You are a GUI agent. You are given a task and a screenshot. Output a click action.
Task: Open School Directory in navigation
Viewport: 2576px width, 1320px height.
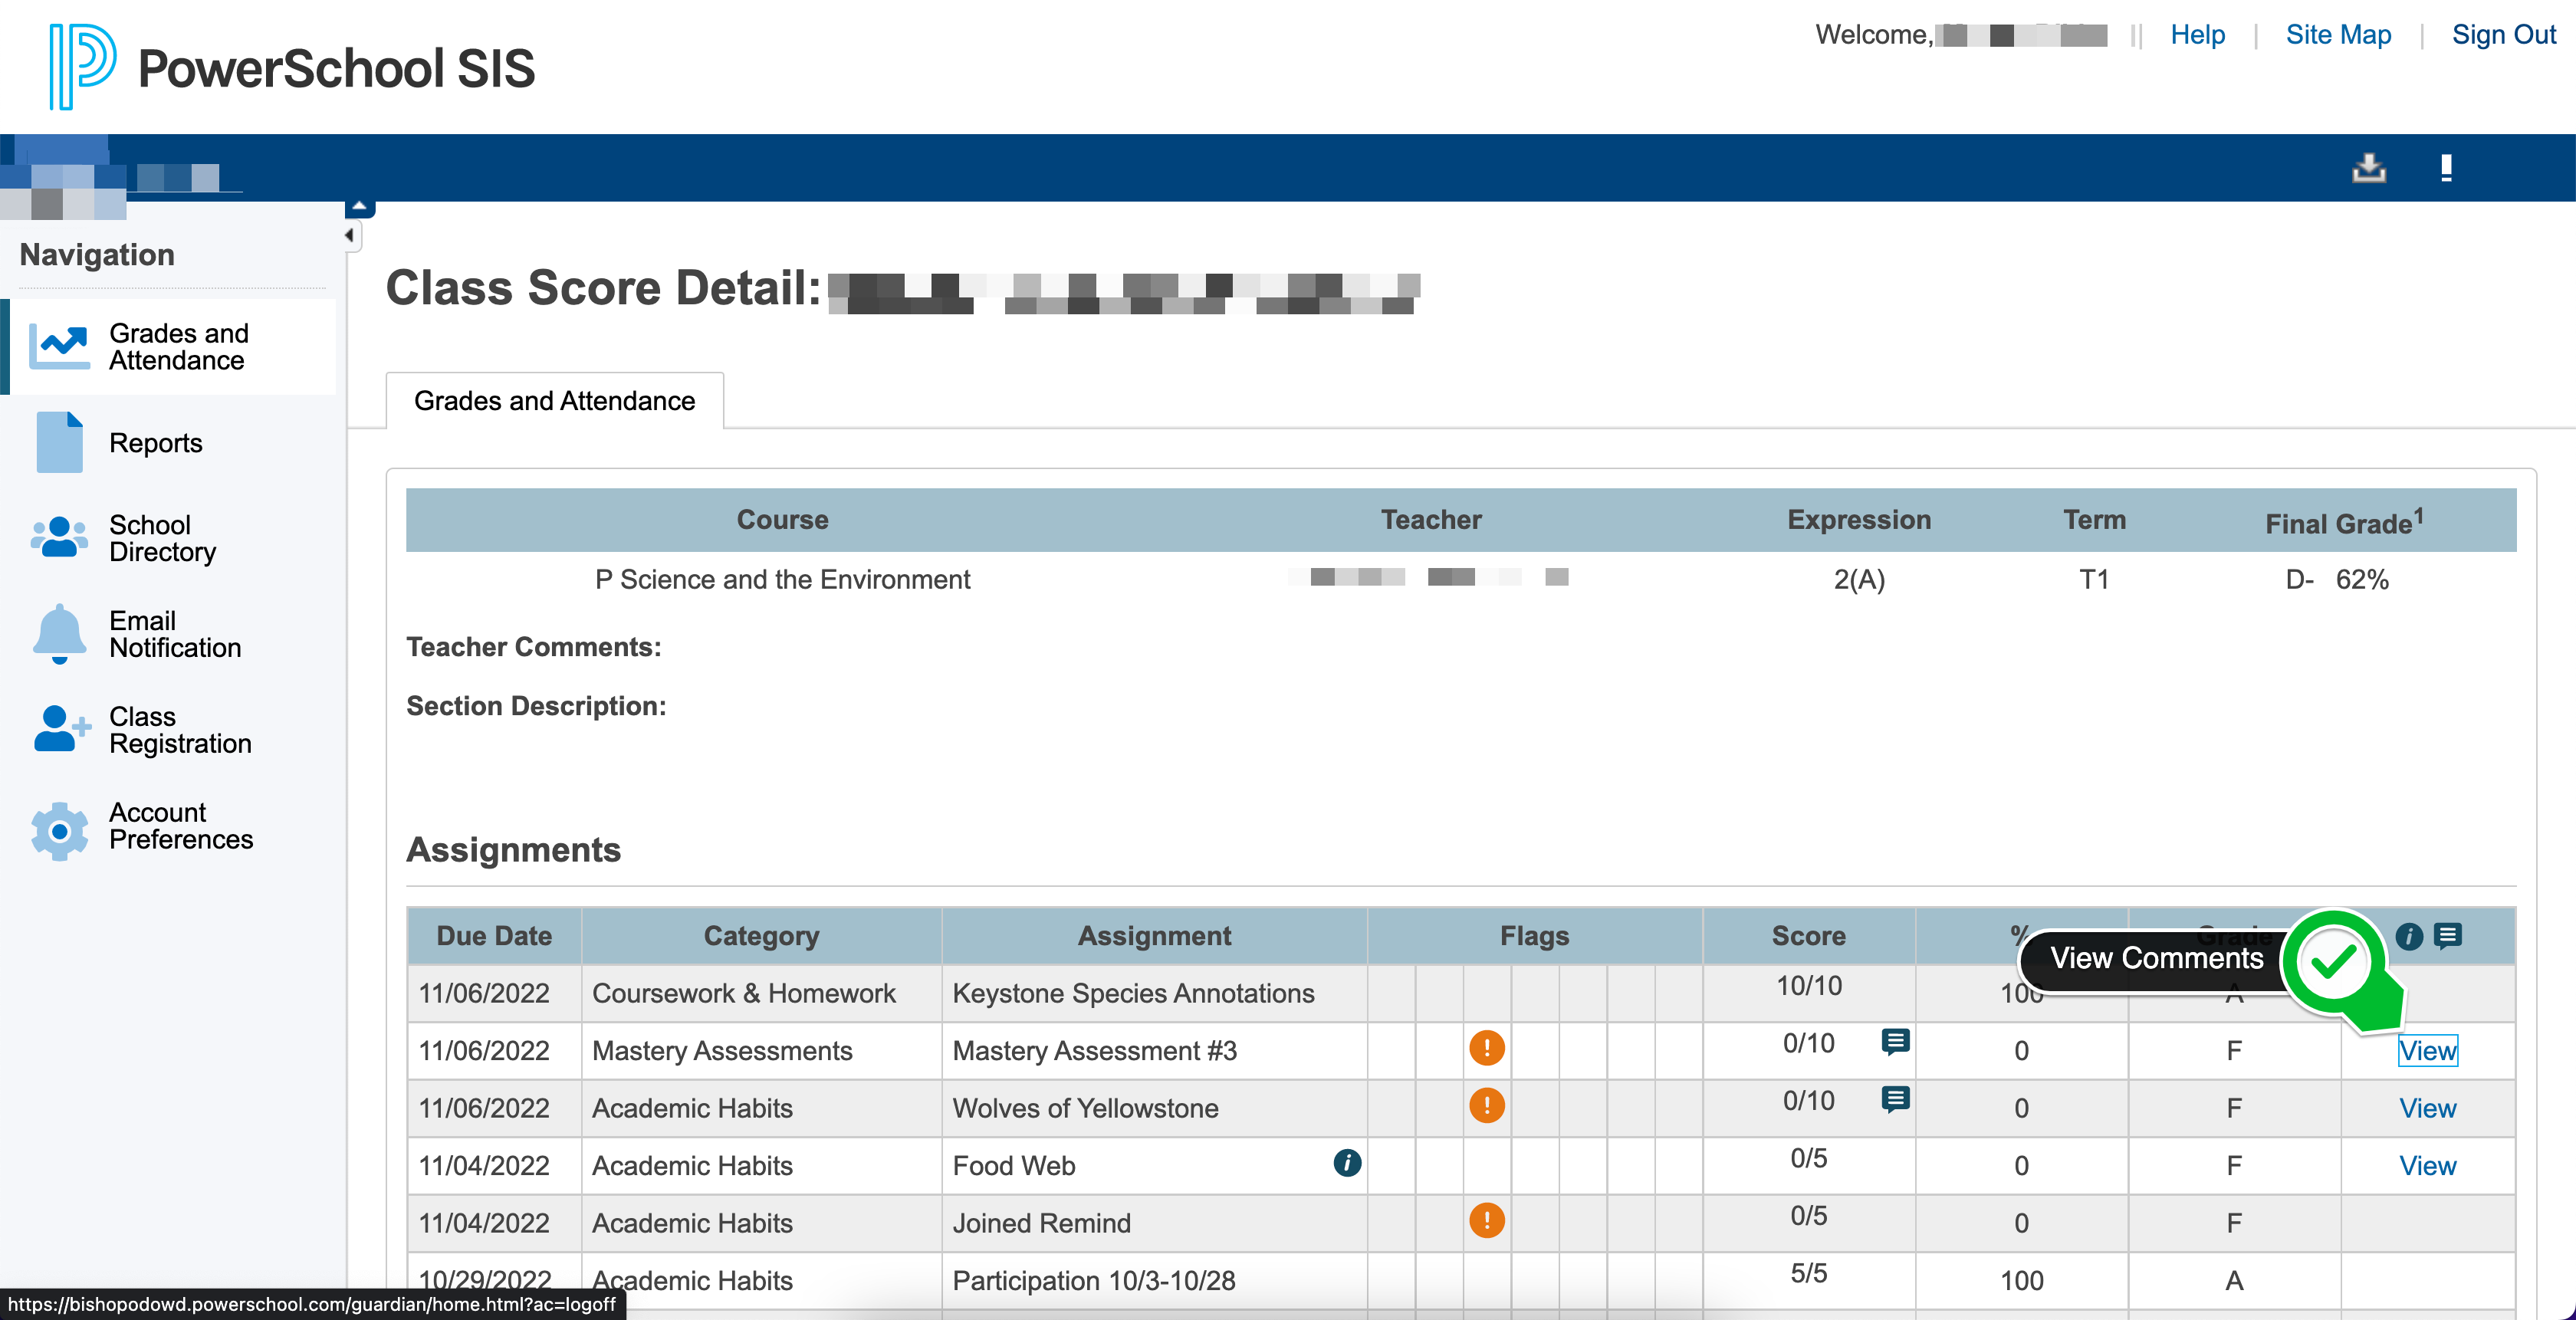coord(169,538)
